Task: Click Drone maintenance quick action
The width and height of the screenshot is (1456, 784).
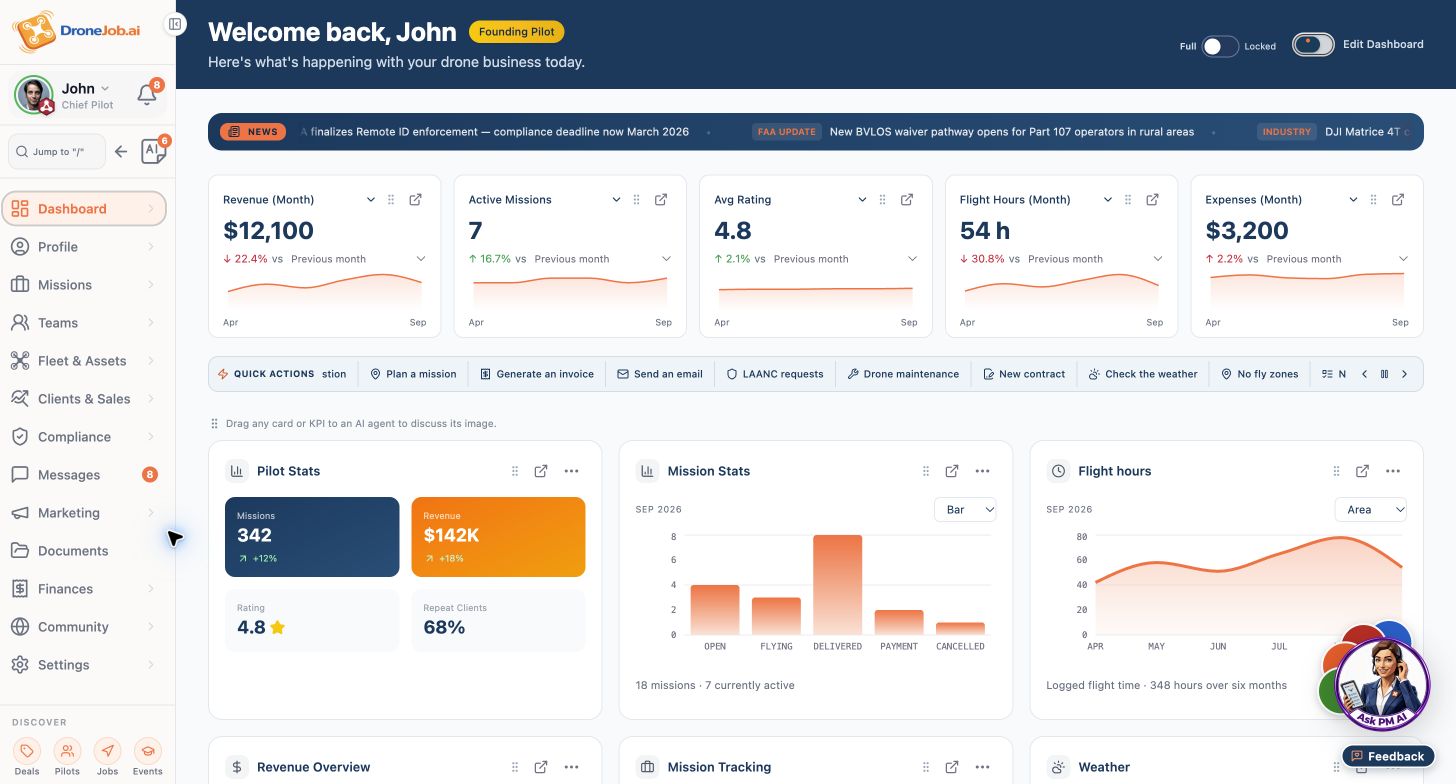Action: point(903,374)
